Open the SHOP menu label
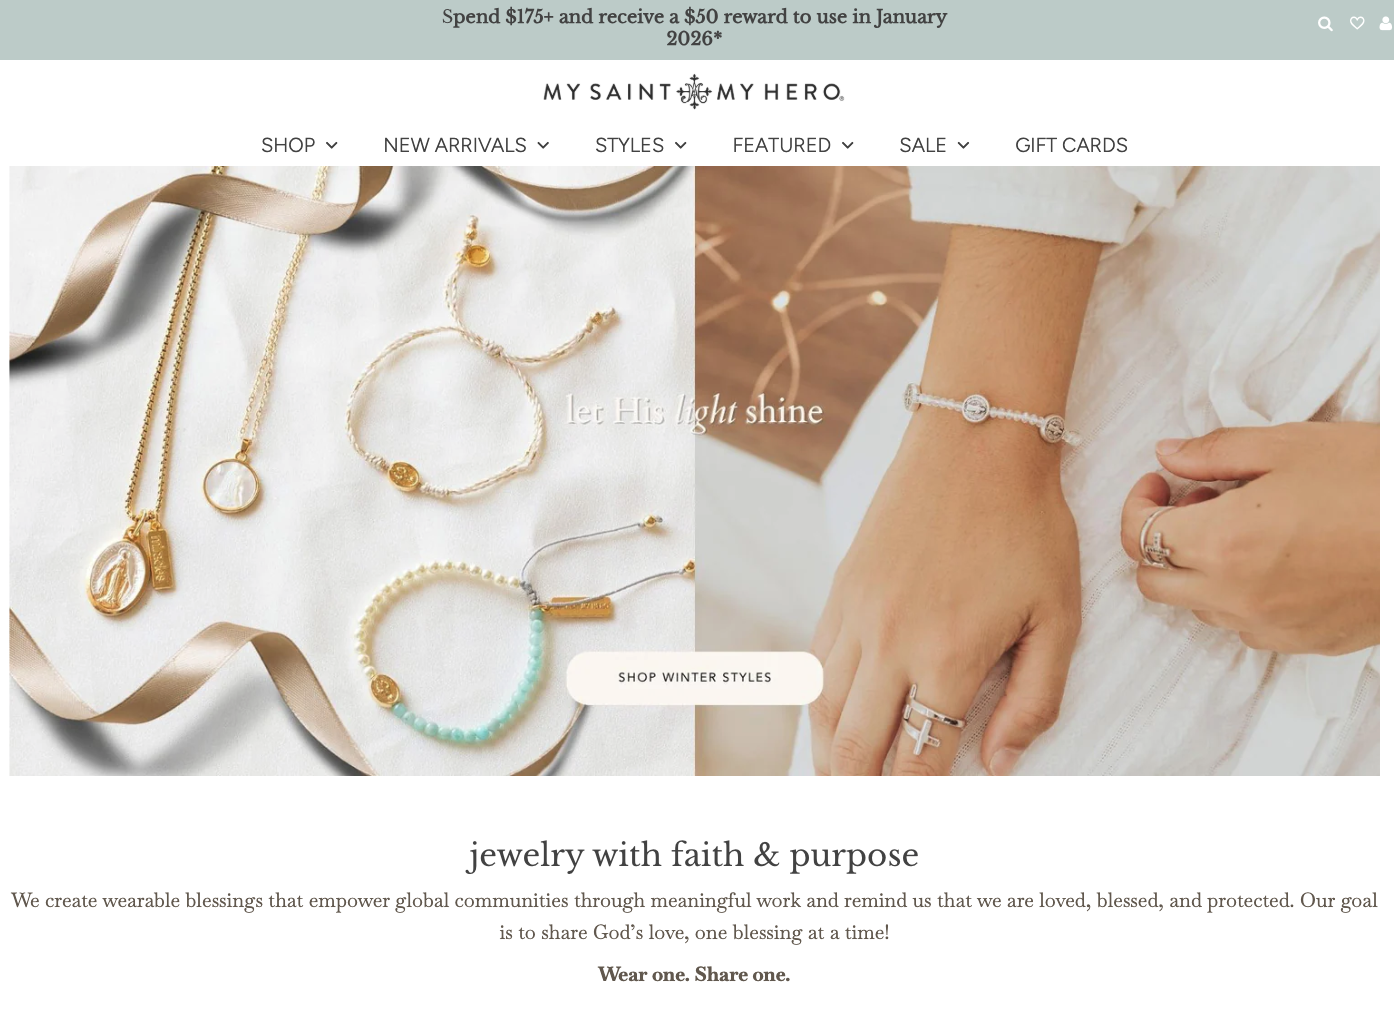This screenshot has width=1394, height=1024. (x=288, y=145)
